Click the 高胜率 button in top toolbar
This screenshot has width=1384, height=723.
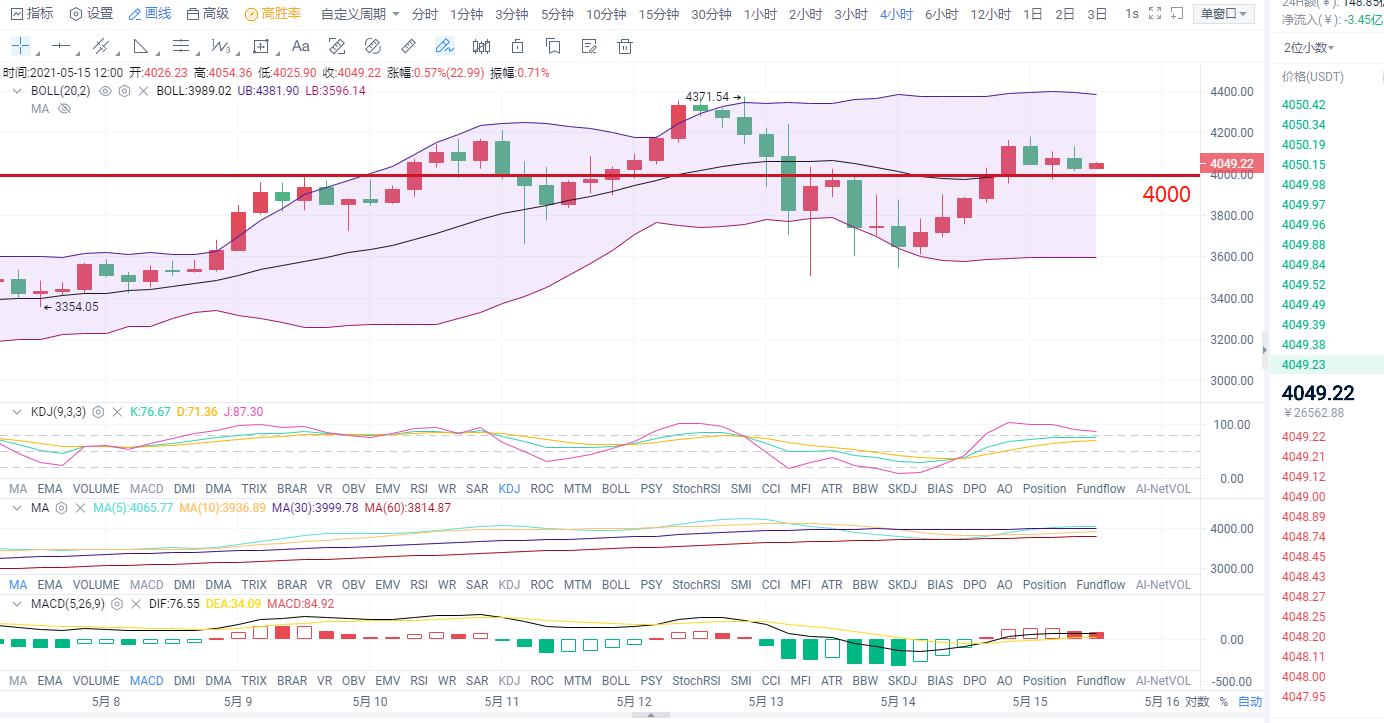tap(273, 14)
